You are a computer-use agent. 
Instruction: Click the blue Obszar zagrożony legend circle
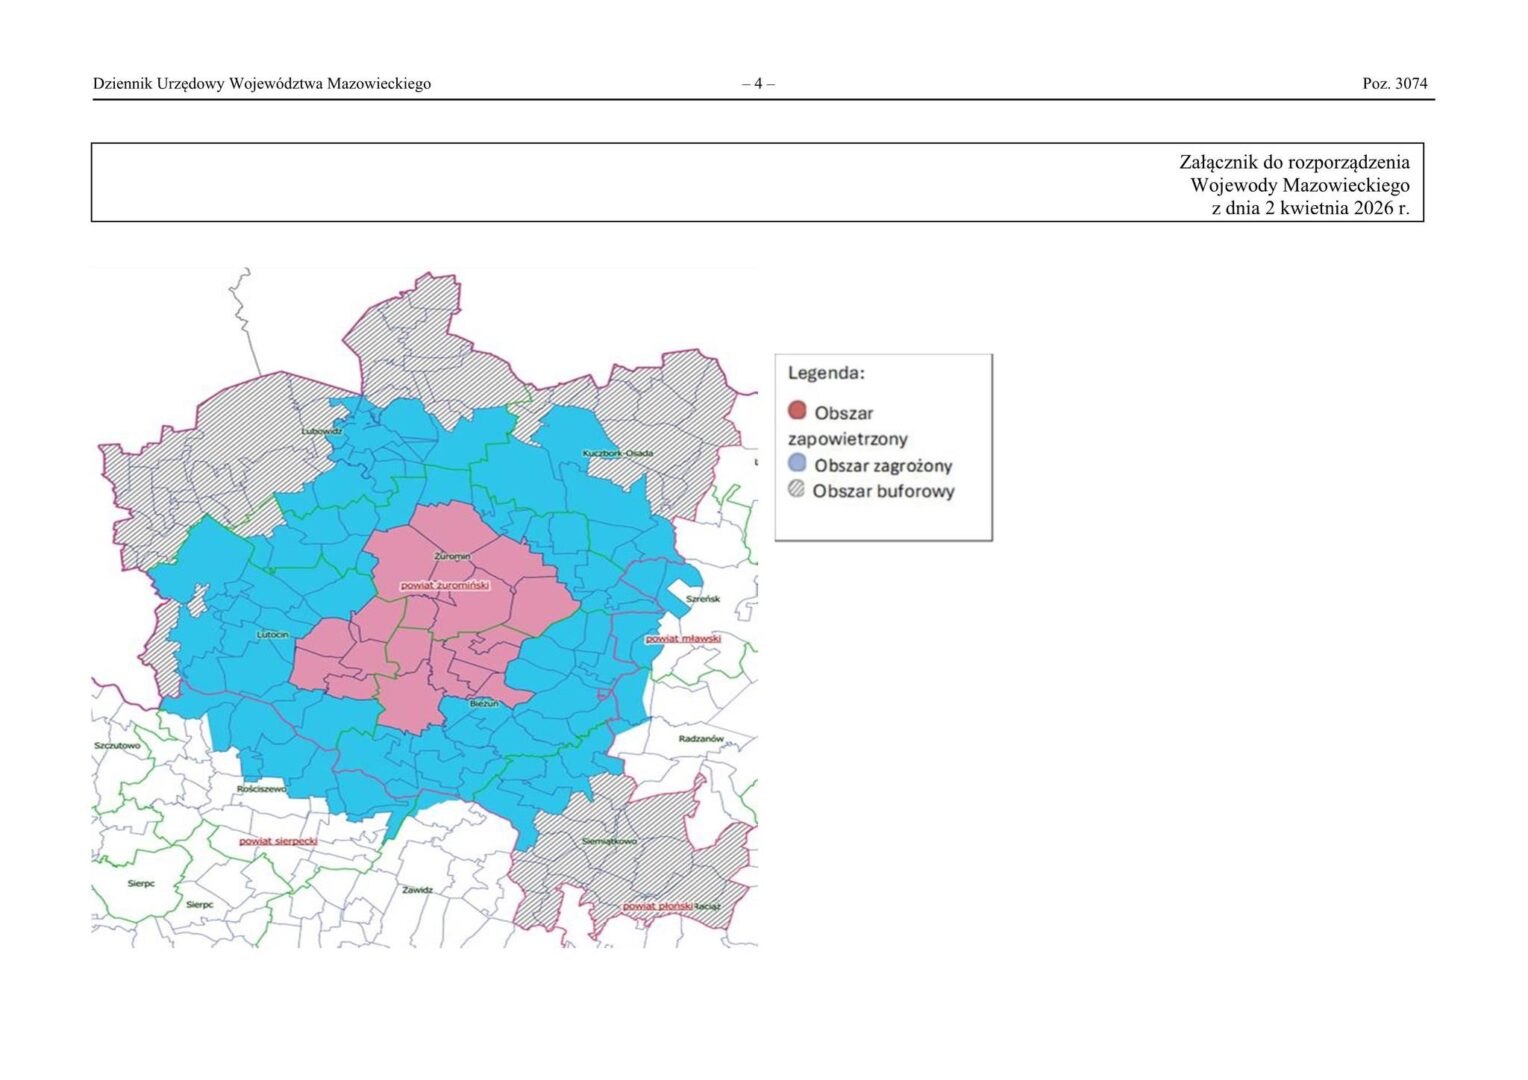797,463
